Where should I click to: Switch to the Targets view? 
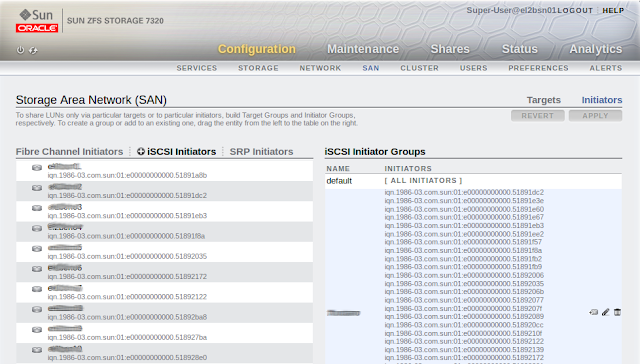tap(544, 100)
